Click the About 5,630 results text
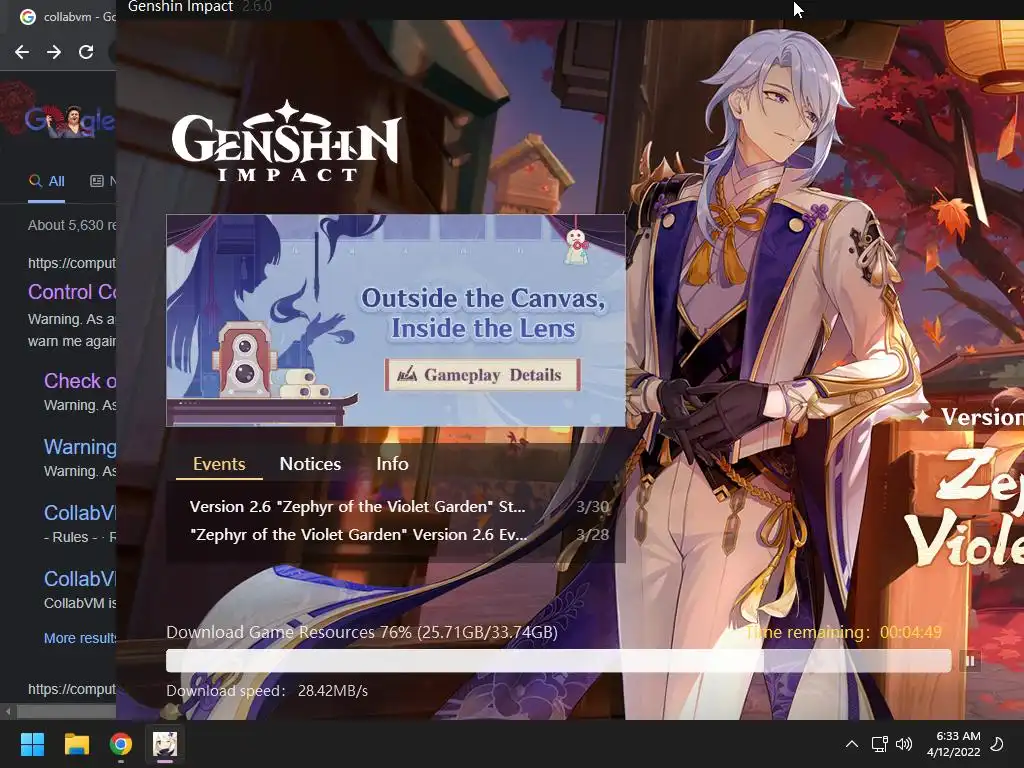This screenshot has width=1024, height=768. click(x=72, y=225)
